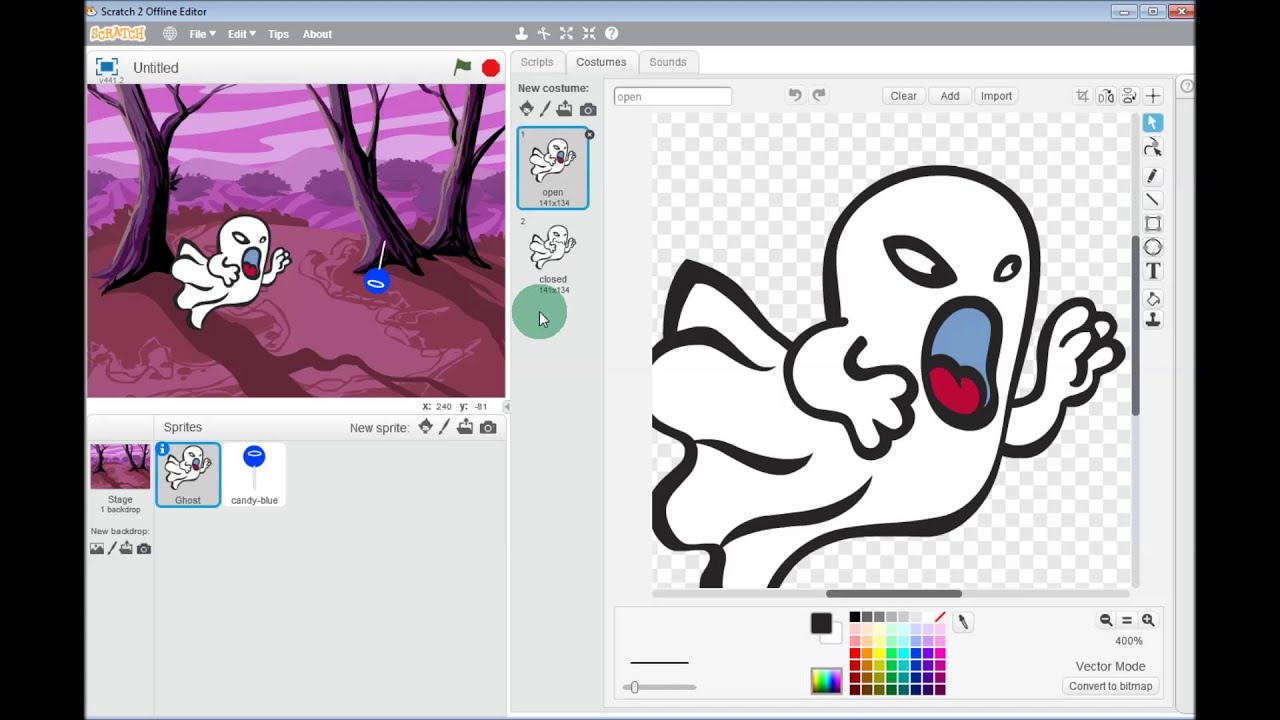
Task: Click the costume name field 'open'
Action: 672,97
